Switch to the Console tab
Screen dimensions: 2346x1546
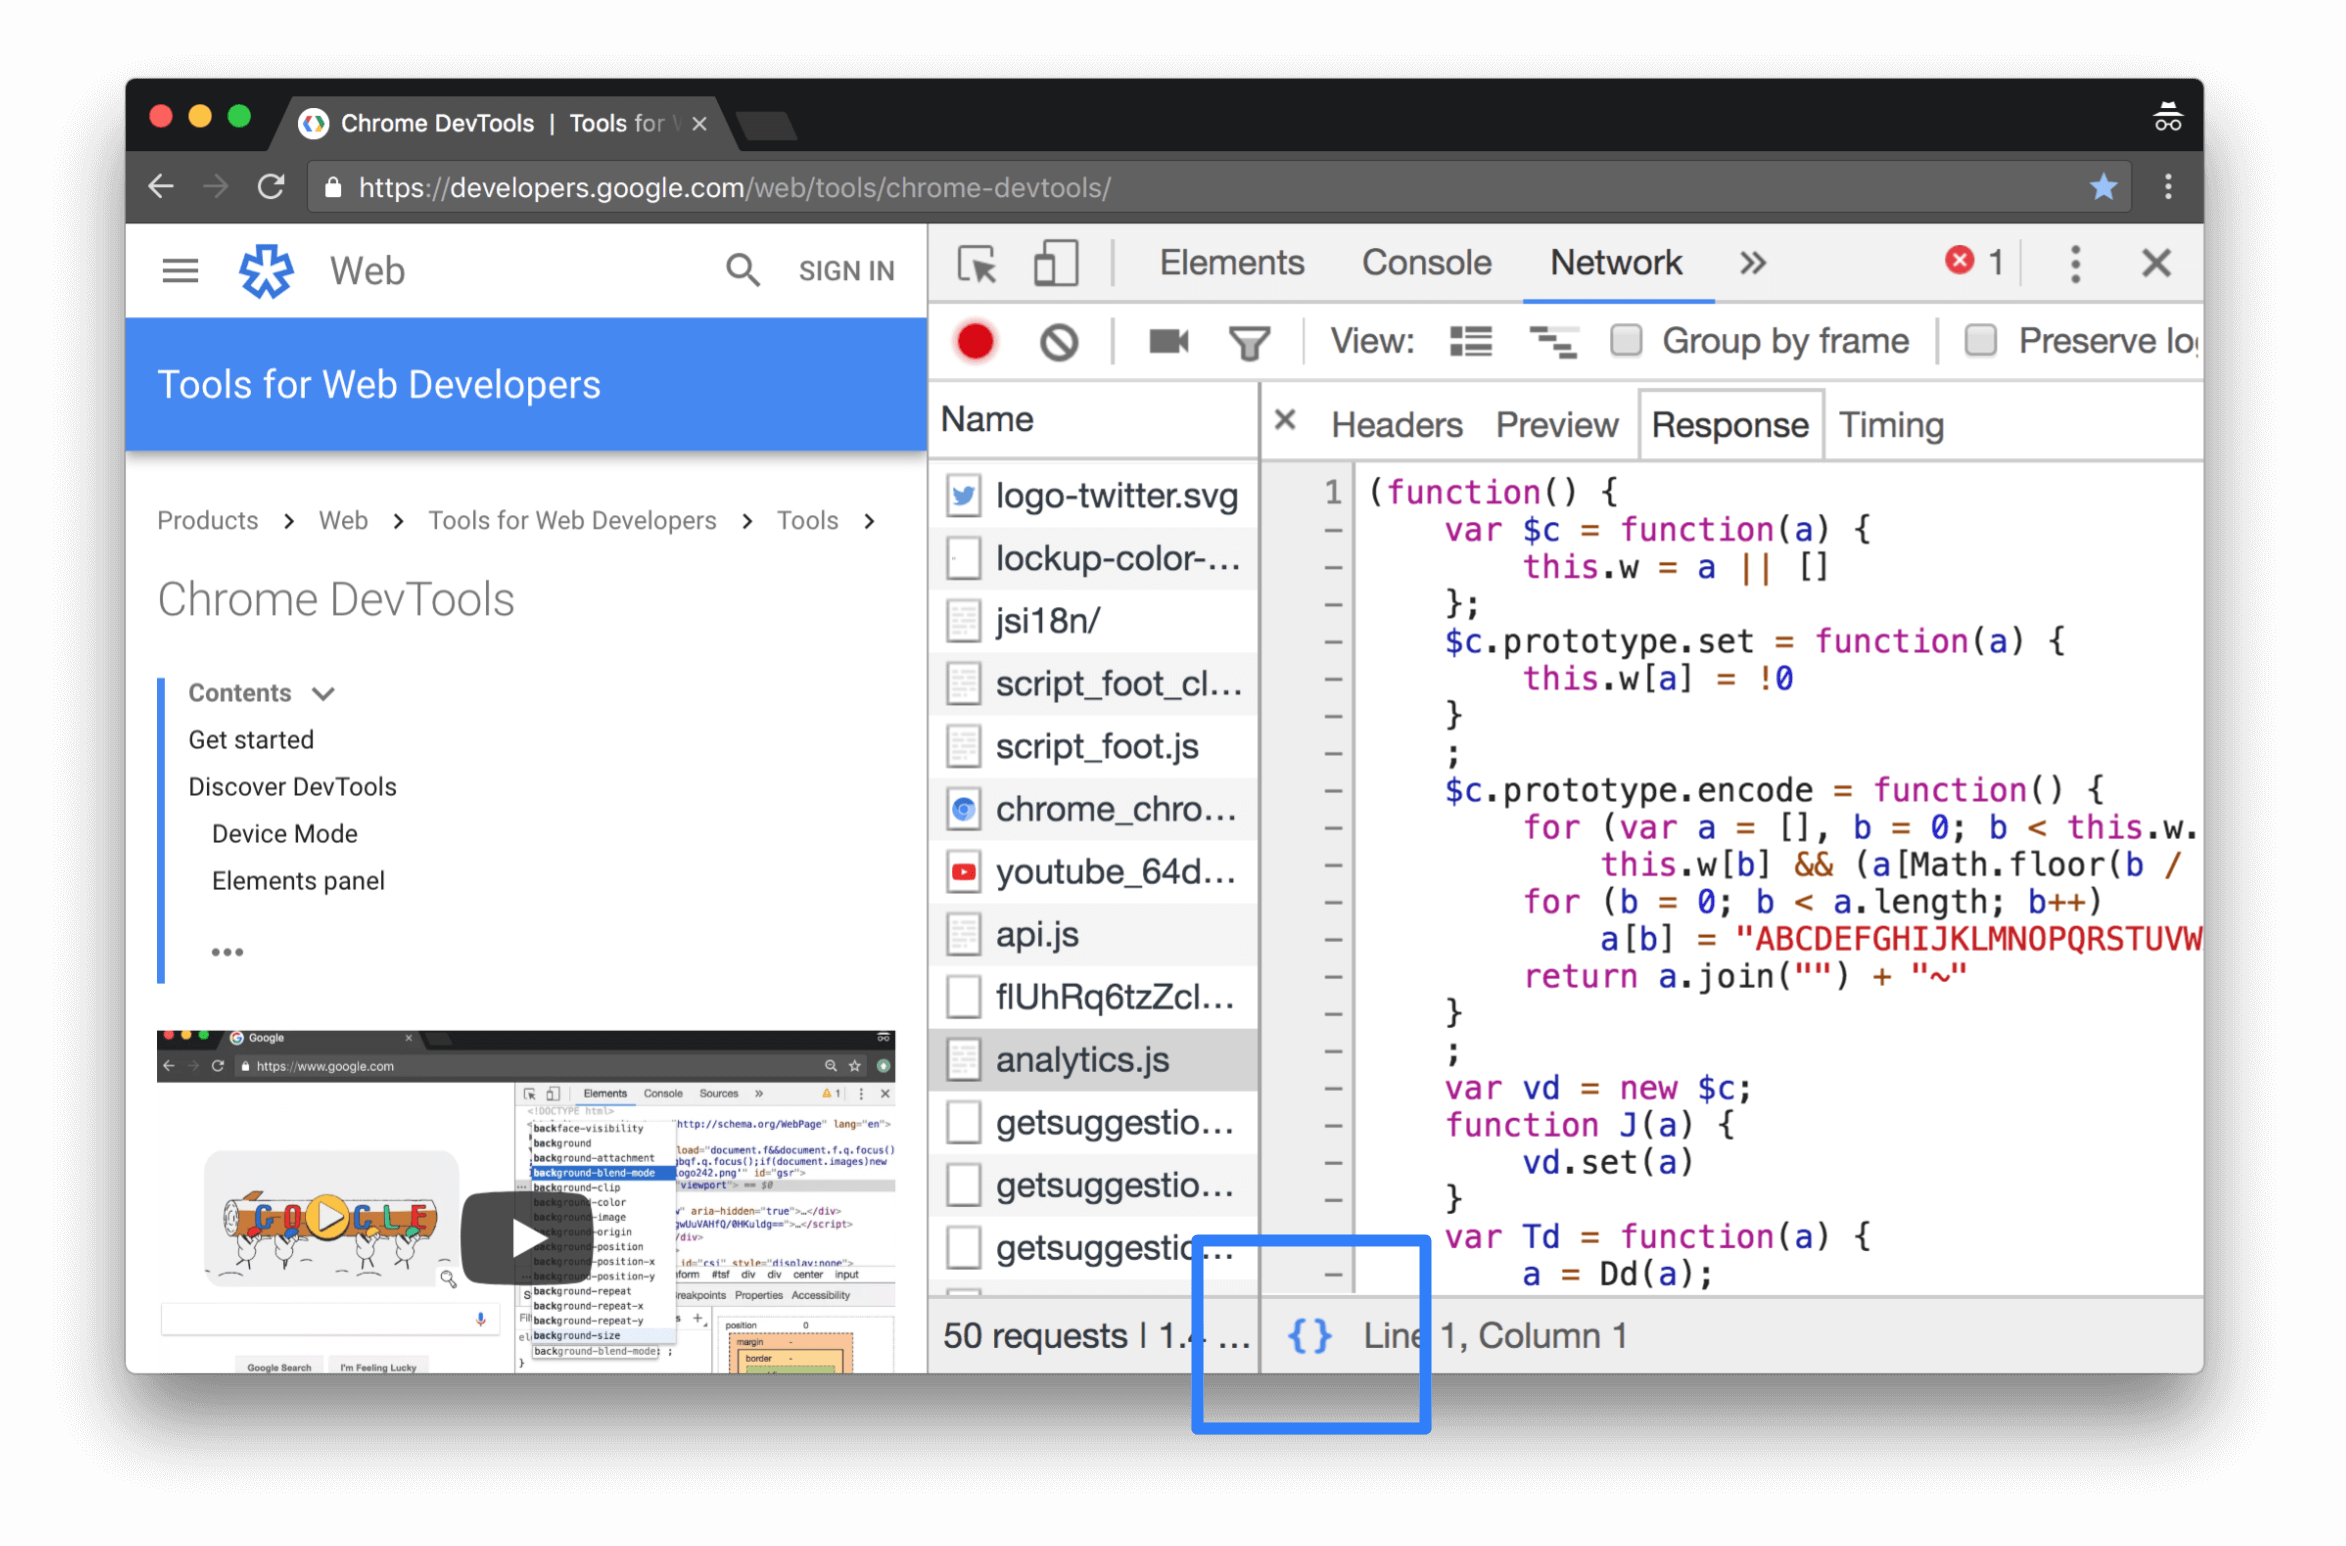1425,264
